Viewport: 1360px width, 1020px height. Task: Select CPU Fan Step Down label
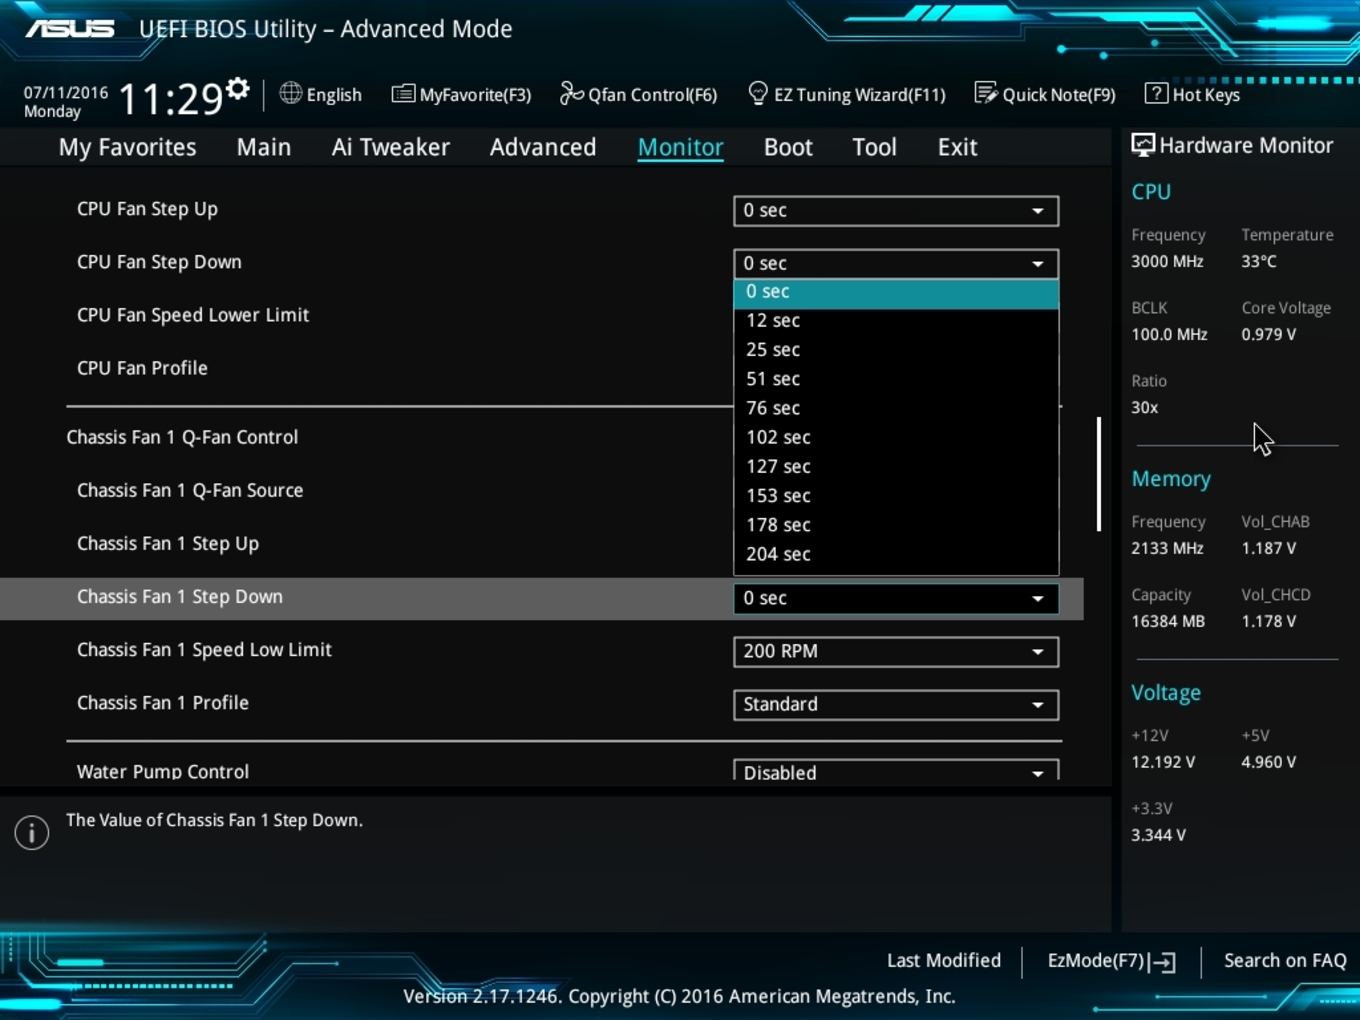[159, 262]
